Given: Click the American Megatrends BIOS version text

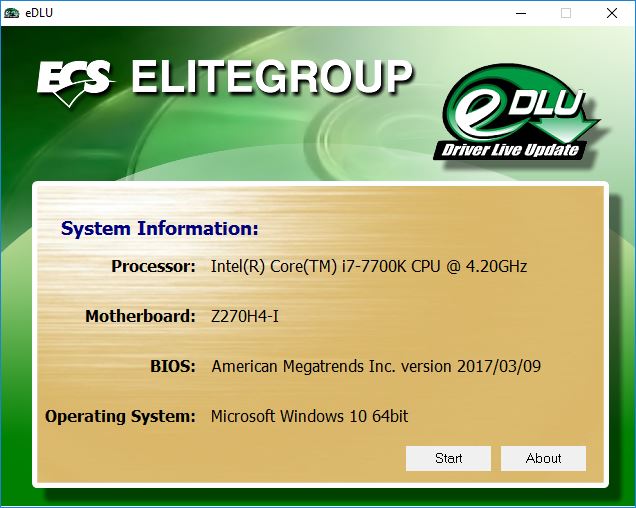Looking at the screenshot, I should (376, 366).
